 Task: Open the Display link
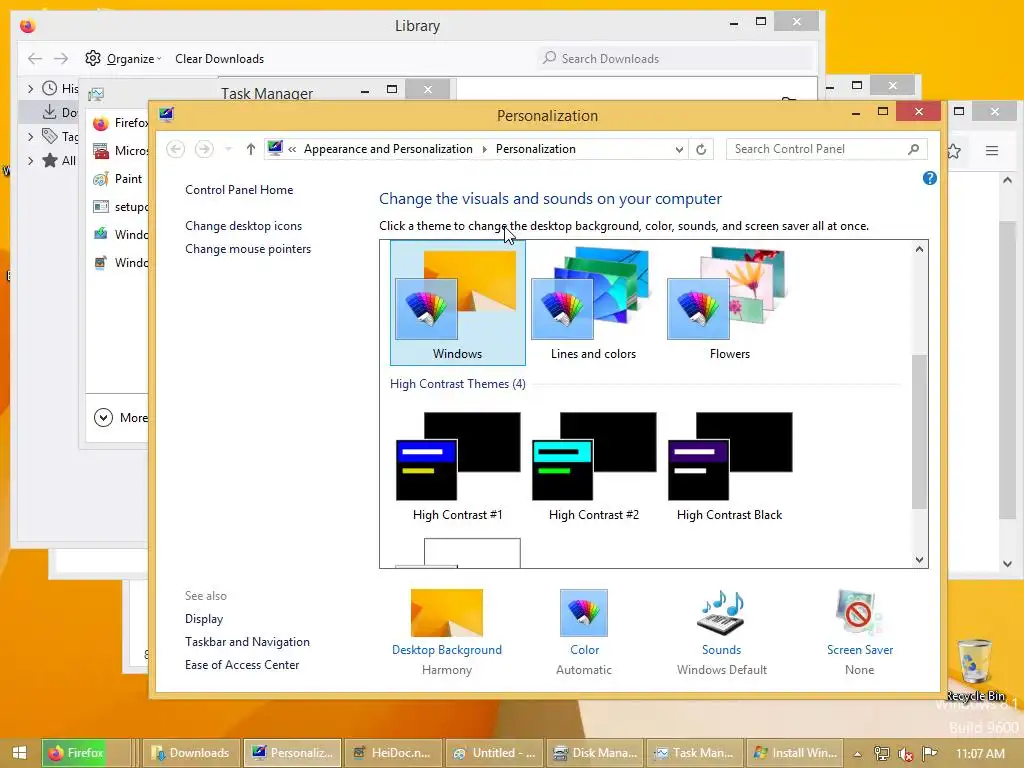(x=204, y=619)
